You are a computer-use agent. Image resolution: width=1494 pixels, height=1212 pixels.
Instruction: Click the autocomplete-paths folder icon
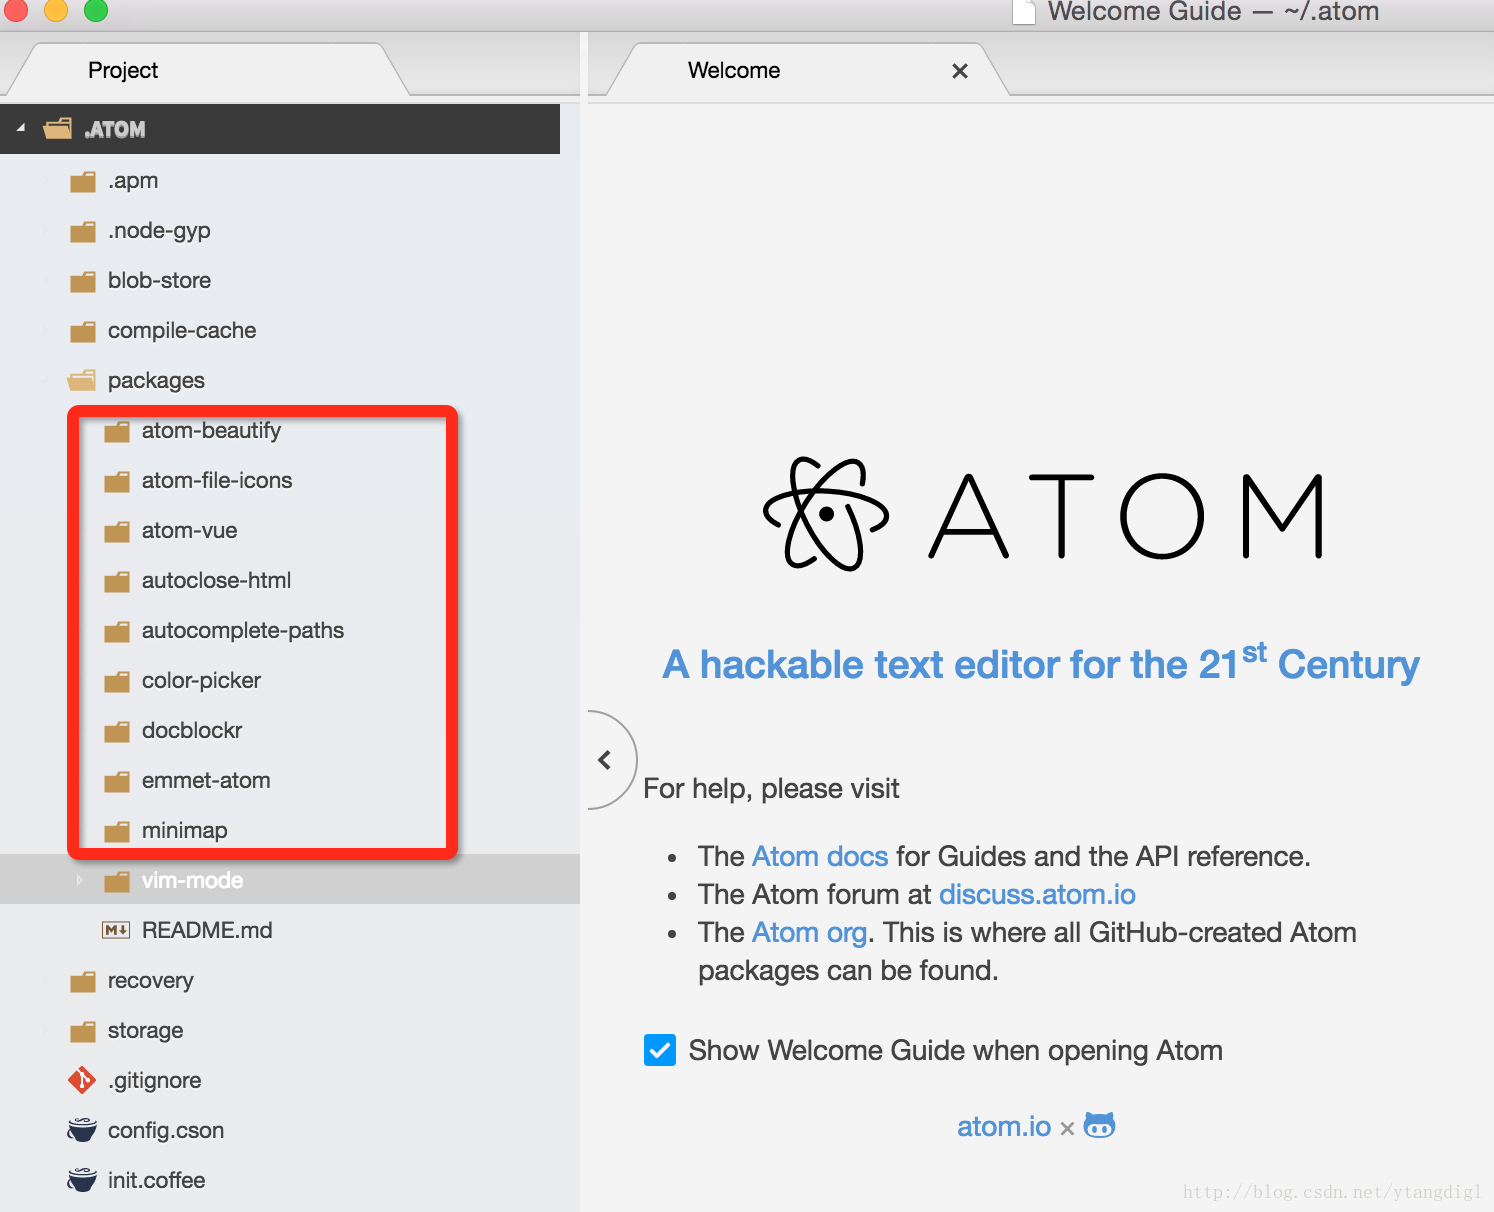click(117, 632)
